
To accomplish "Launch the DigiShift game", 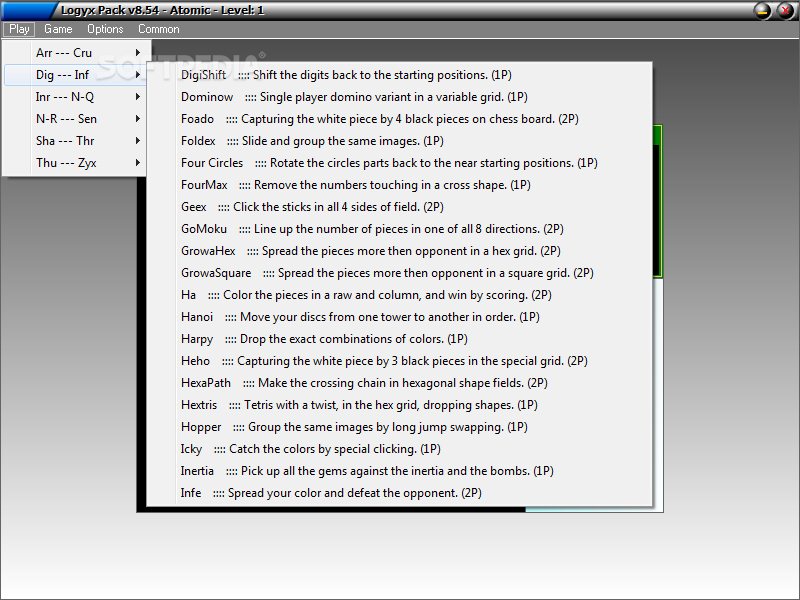I will [x=399, y=74].
